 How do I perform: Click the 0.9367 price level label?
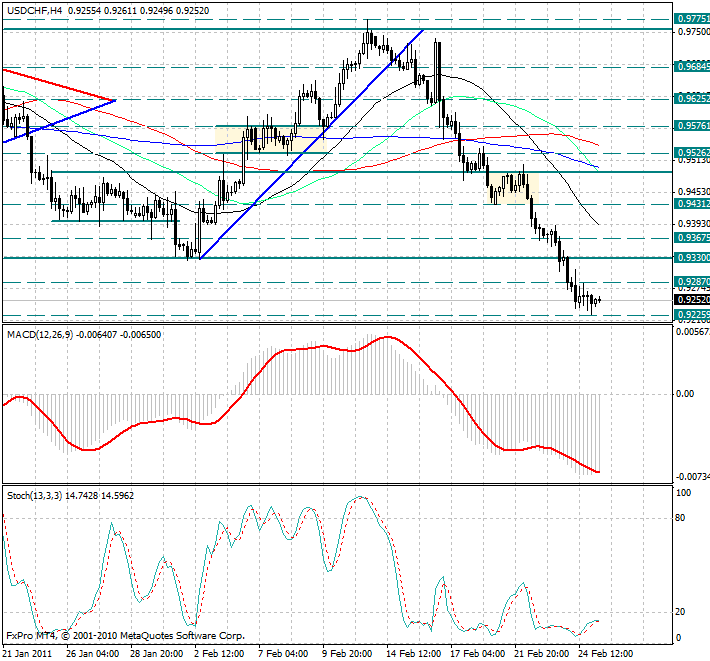[692, 238]
